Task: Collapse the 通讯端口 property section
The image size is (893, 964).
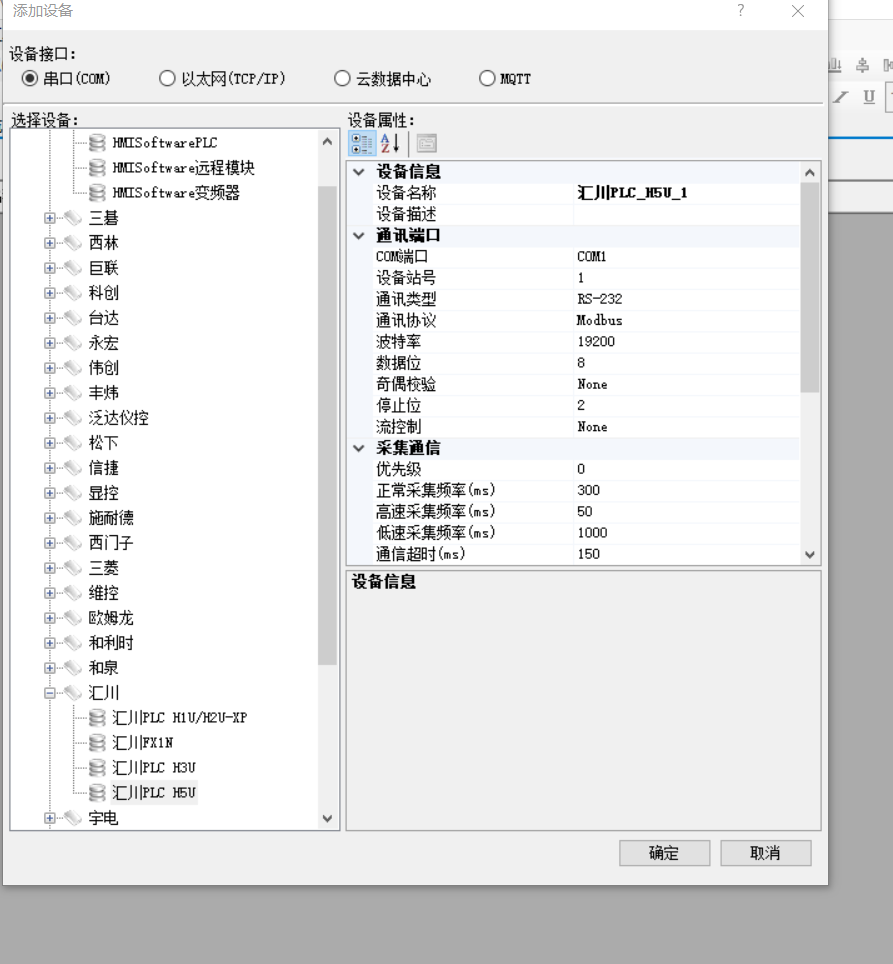Action: pos(359,236)
